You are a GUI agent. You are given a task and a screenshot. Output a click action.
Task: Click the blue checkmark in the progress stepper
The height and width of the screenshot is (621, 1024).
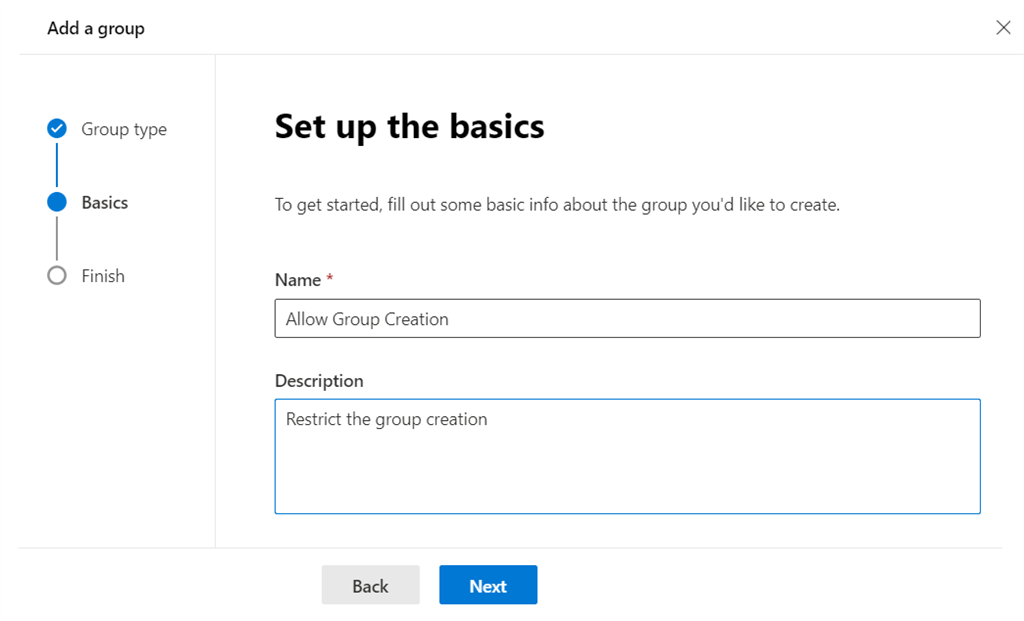click(56, 128)
